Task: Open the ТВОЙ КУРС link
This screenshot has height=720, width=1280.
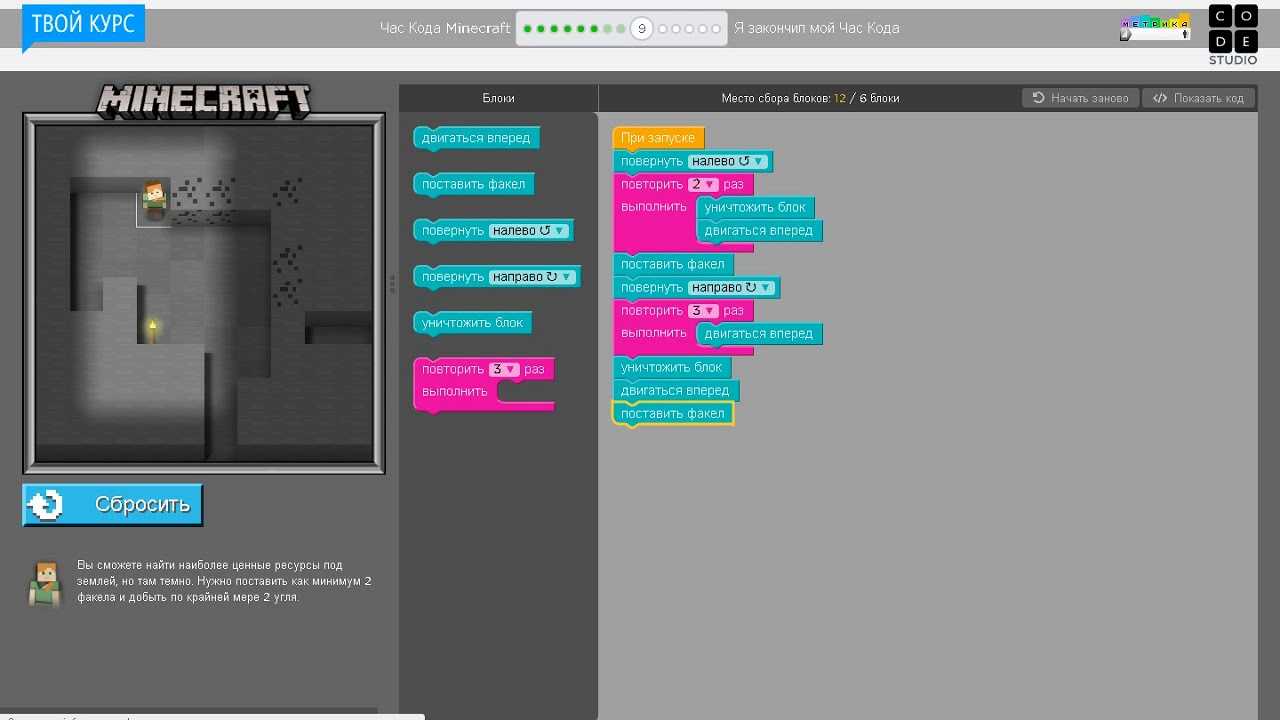Action: [83, 24]
